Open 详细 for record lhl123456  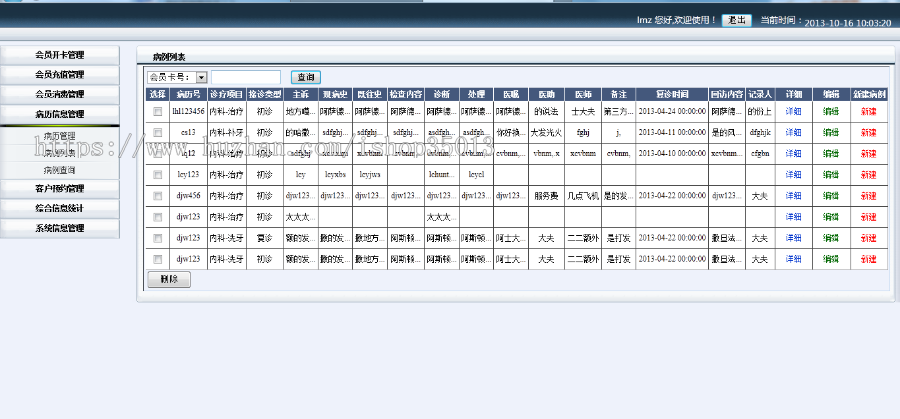click(x=793, y=111)
